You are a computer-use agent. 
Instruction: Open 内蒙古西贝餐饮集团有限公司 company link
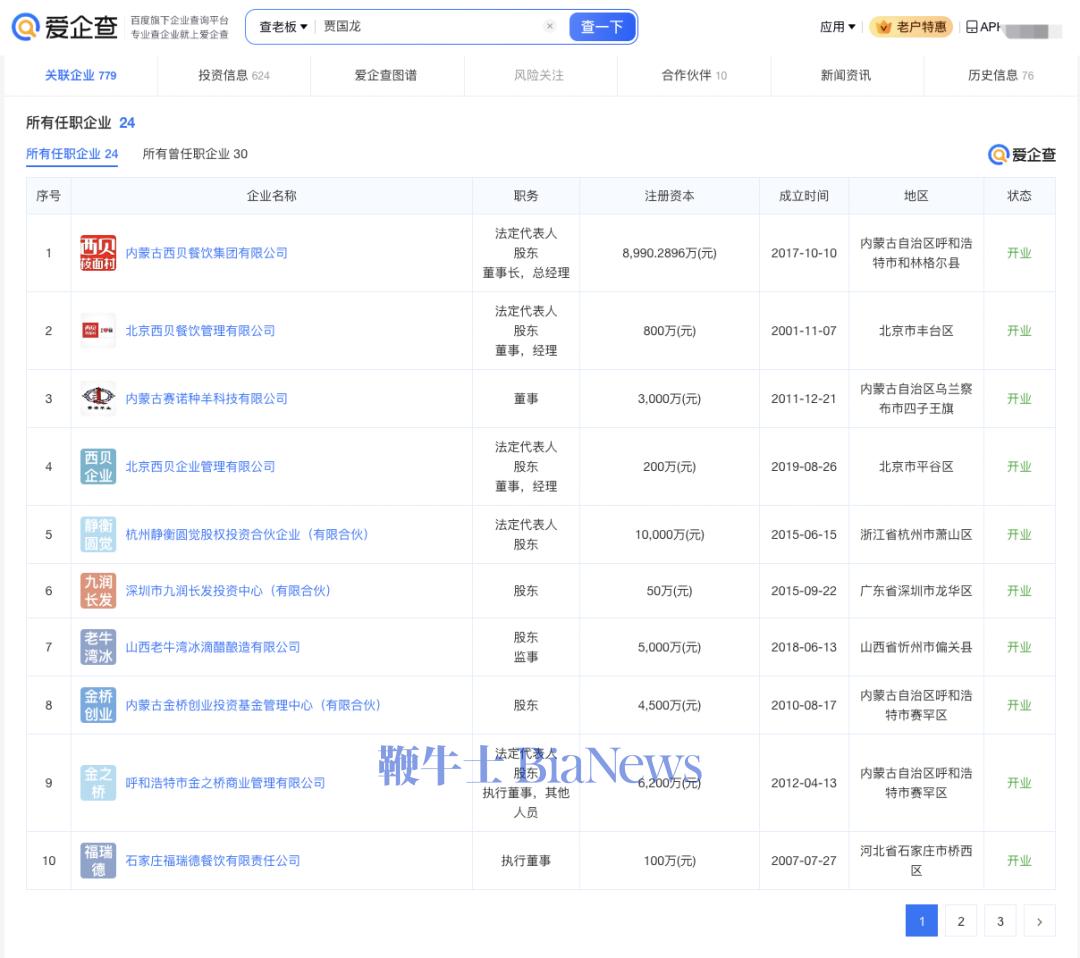coord(206,253)
